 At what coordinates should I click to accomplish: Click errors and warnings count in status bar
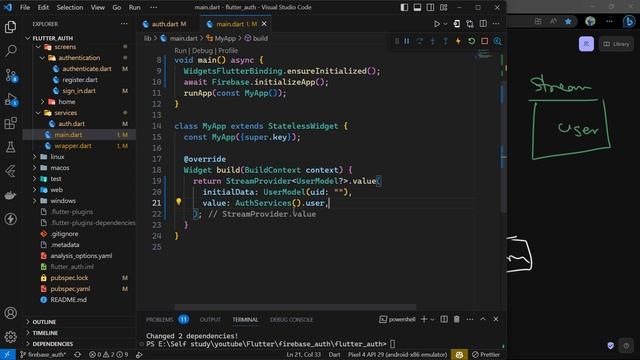108,355
